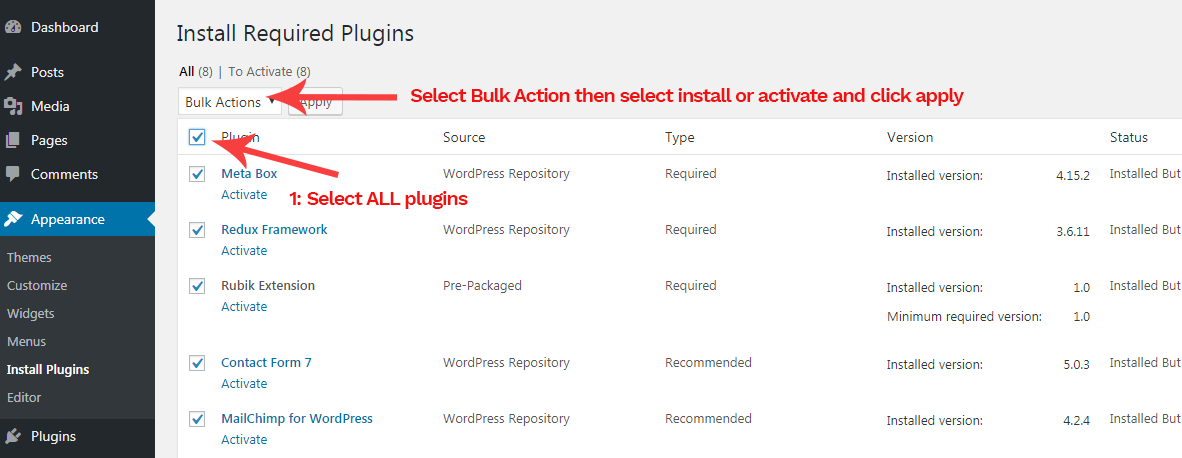Go to Widgets under Appearance
1182x458 pixels.
30,313
